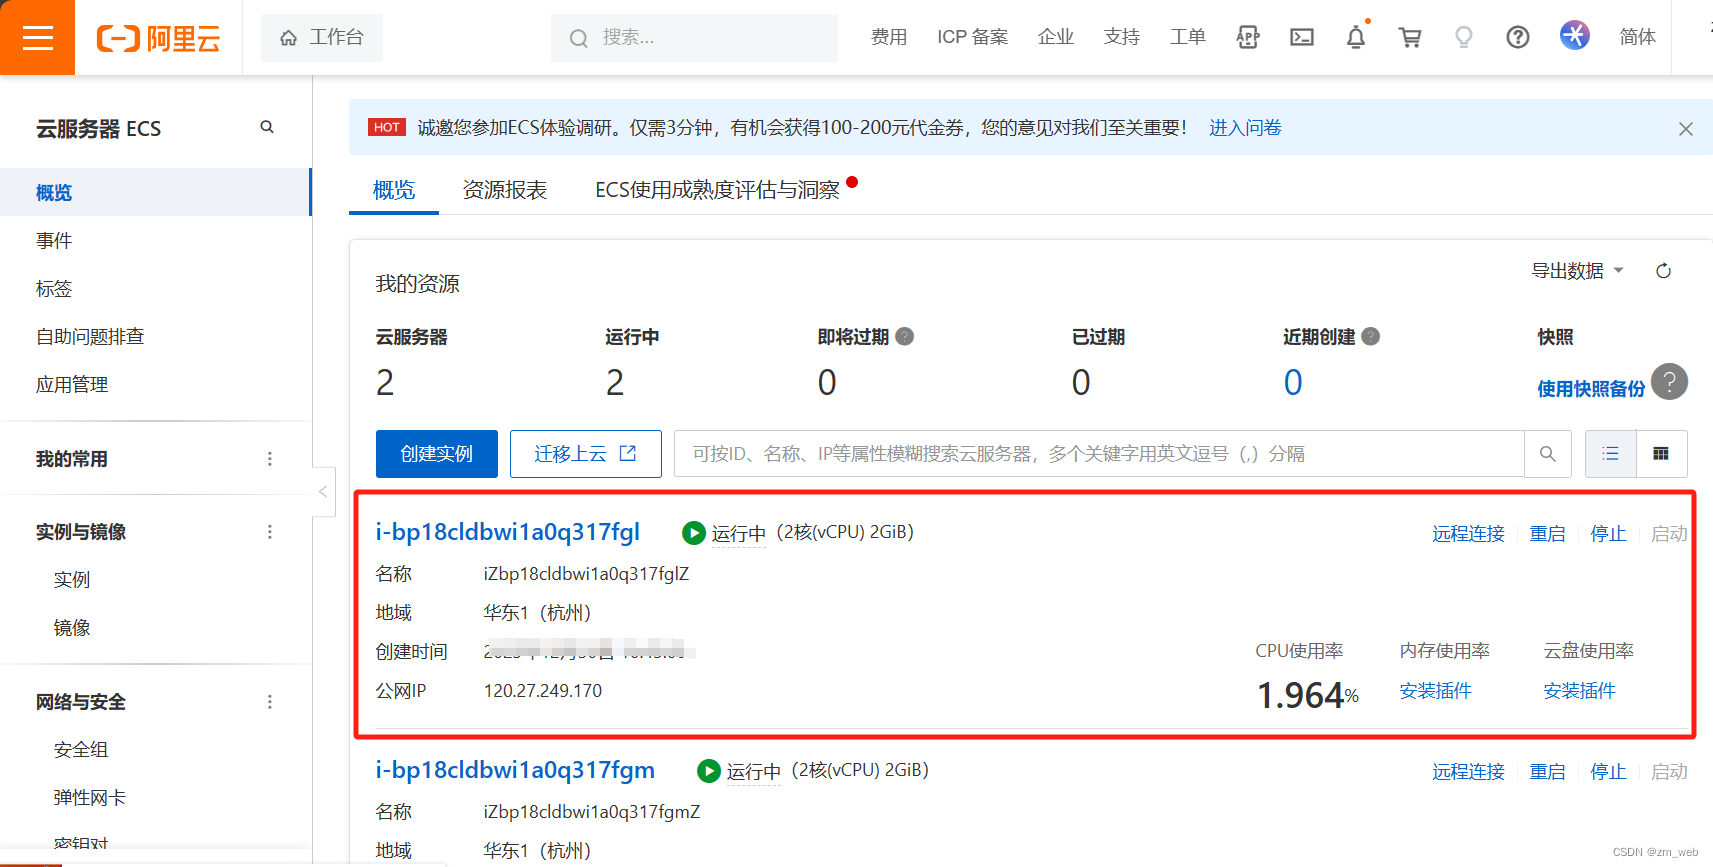Open the hamburger main menu
The height and width of the screenshot is (867, 1713).
37,38
